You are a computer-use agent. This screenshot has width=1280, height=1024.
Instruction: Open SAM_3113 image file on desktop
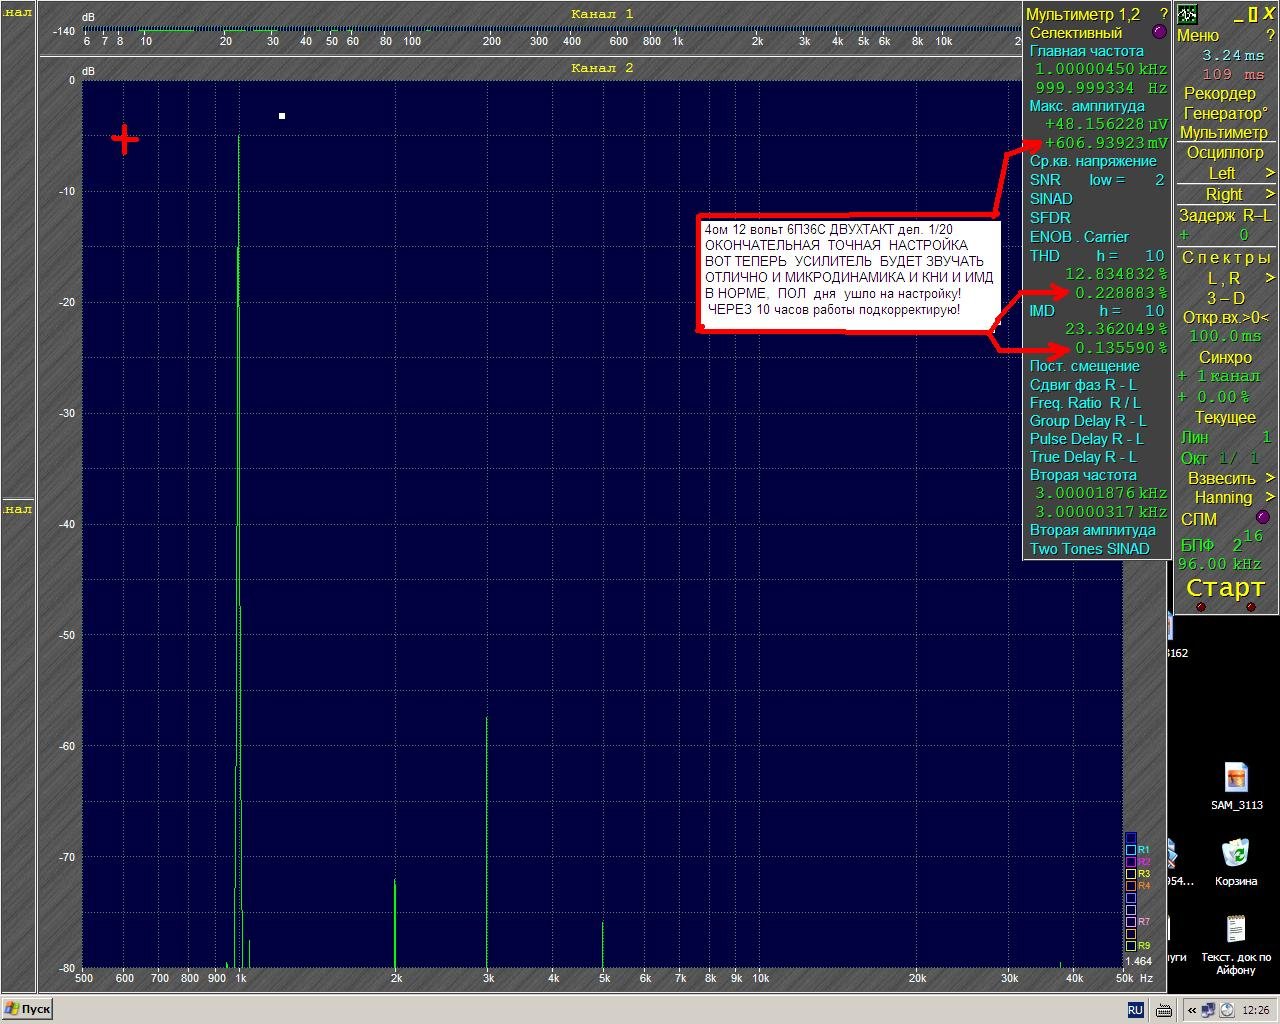point(1236,786)
